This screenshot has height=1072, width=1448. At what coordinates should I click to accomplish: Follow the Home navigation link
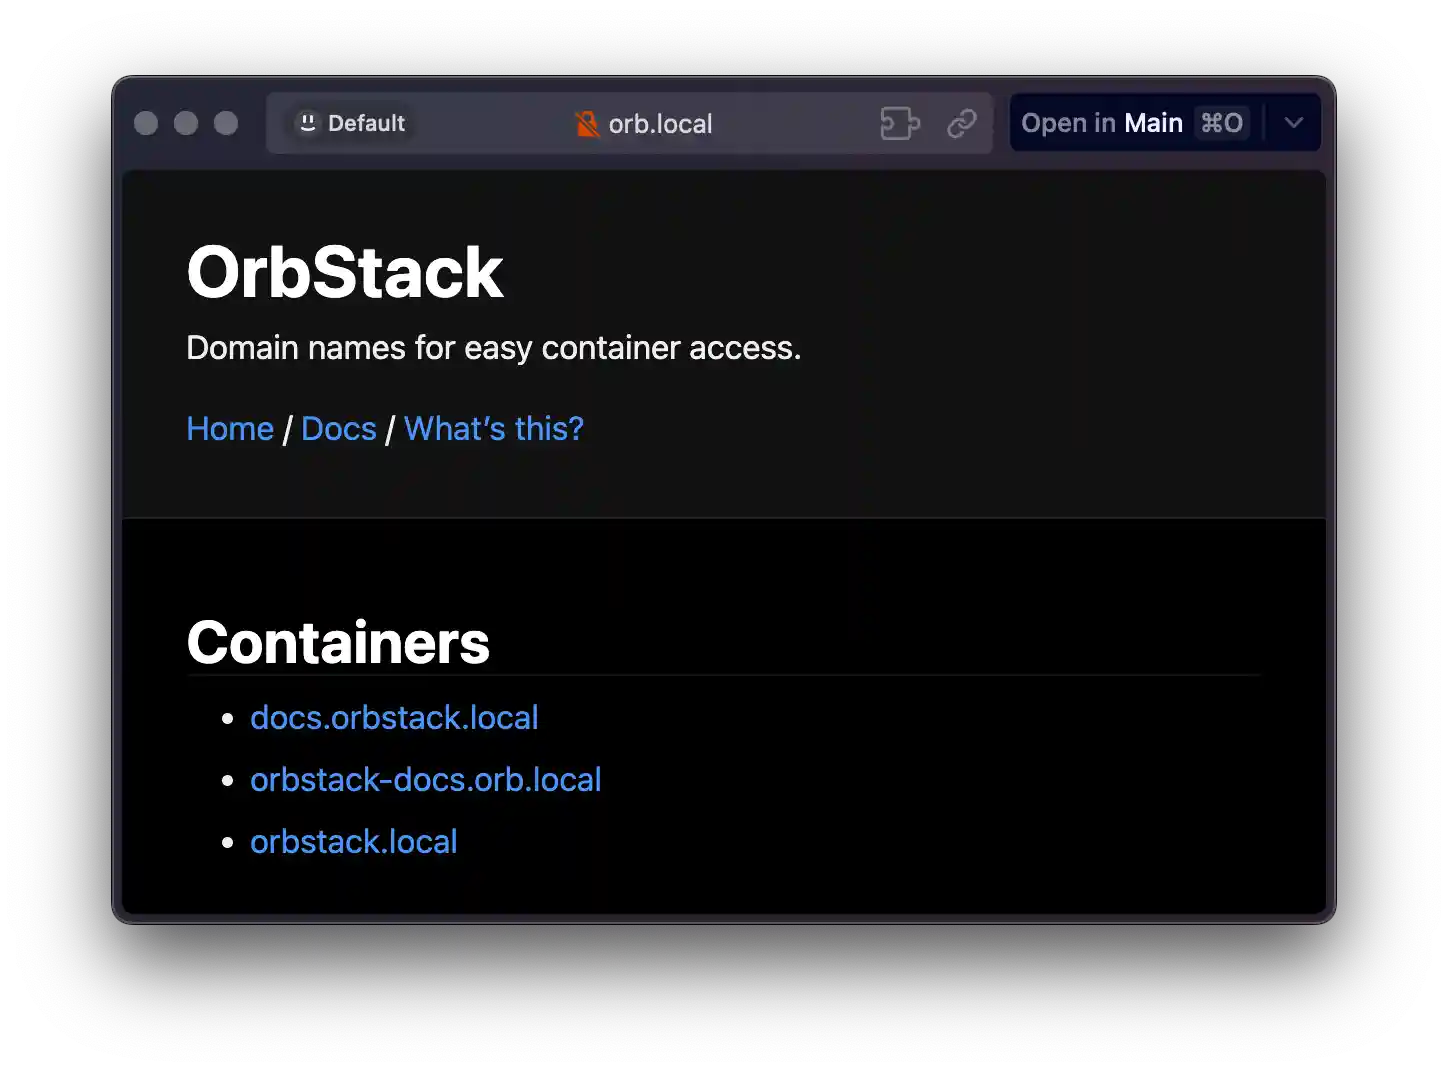pos(230,428)
